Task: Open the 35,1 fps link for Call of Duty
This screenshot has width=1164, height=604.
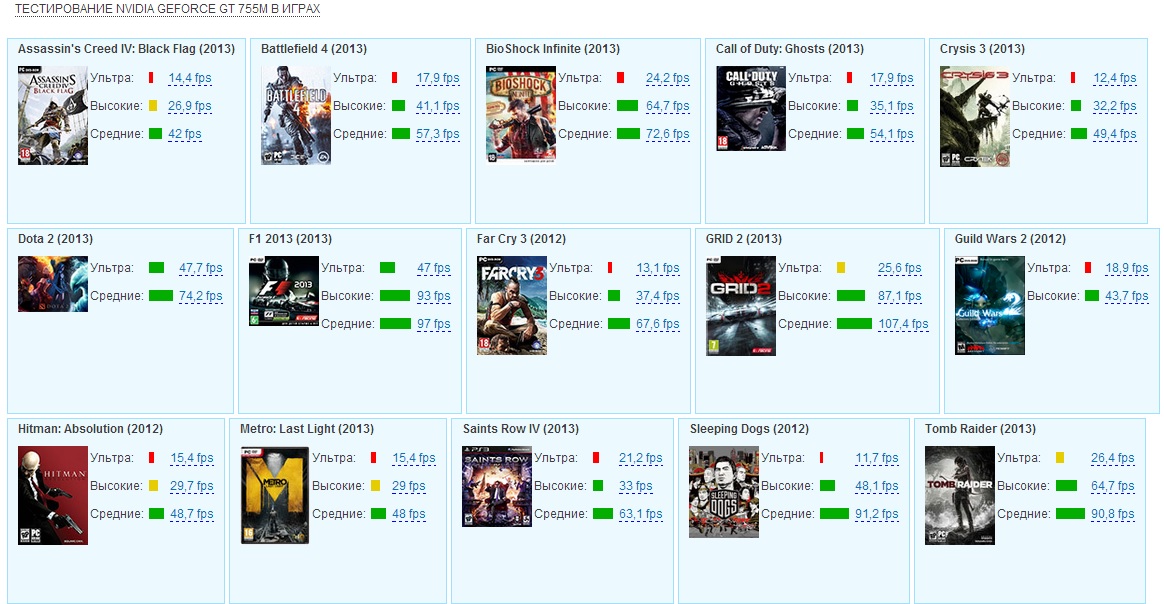Action: click(892, 106)
